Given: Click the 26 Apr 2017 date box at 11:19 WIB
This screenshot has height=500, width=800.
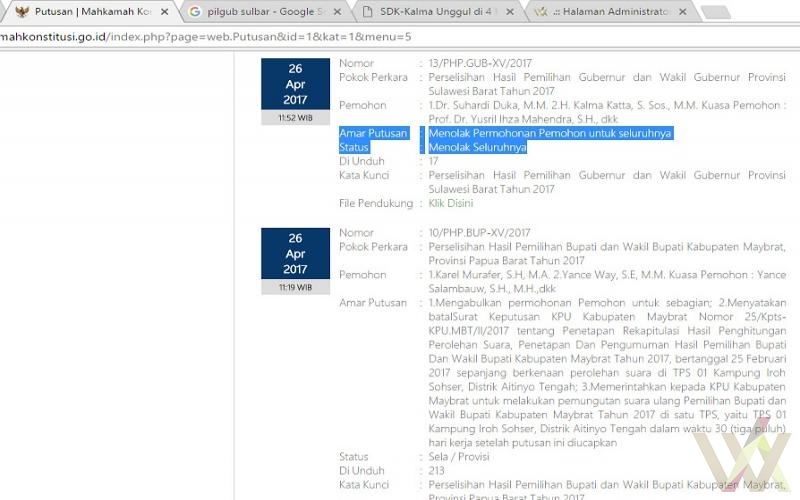Looking at the screenshot, I should 295,254.
